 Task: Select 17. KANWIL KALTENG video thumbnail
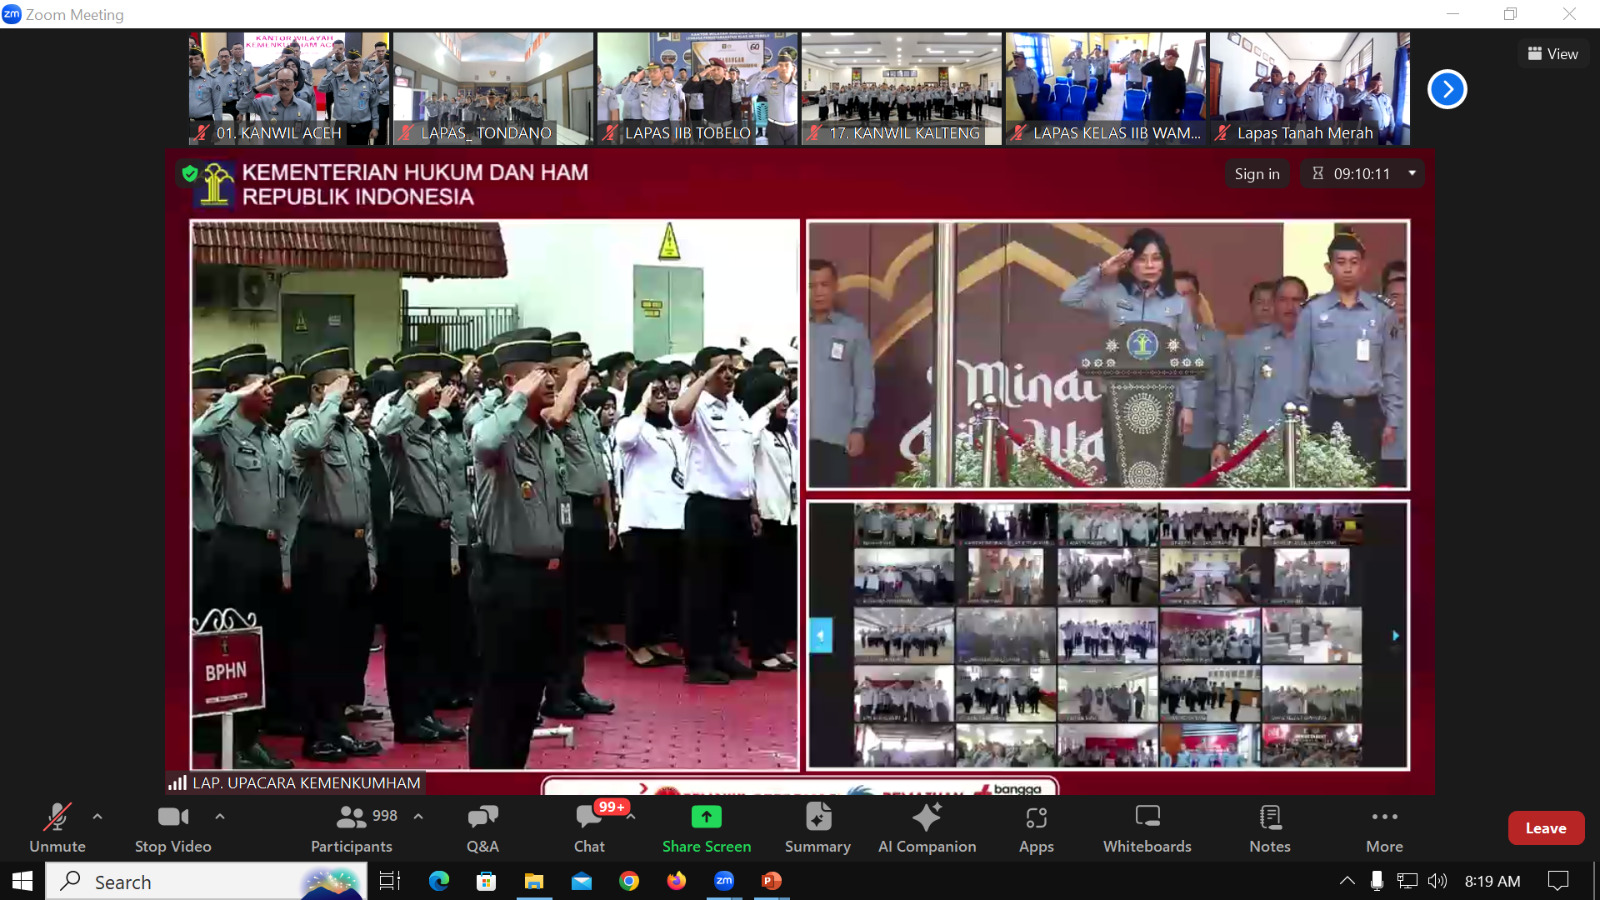click(901, 89)
